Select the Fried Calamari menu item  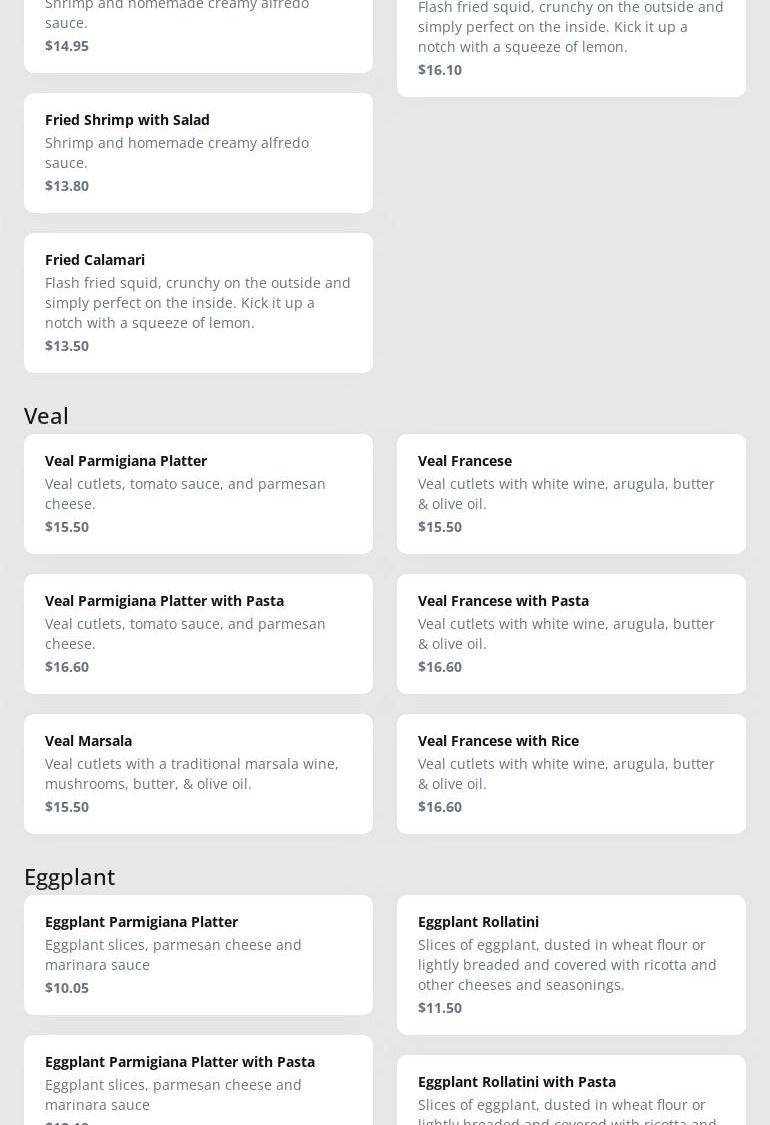[198, 302]
